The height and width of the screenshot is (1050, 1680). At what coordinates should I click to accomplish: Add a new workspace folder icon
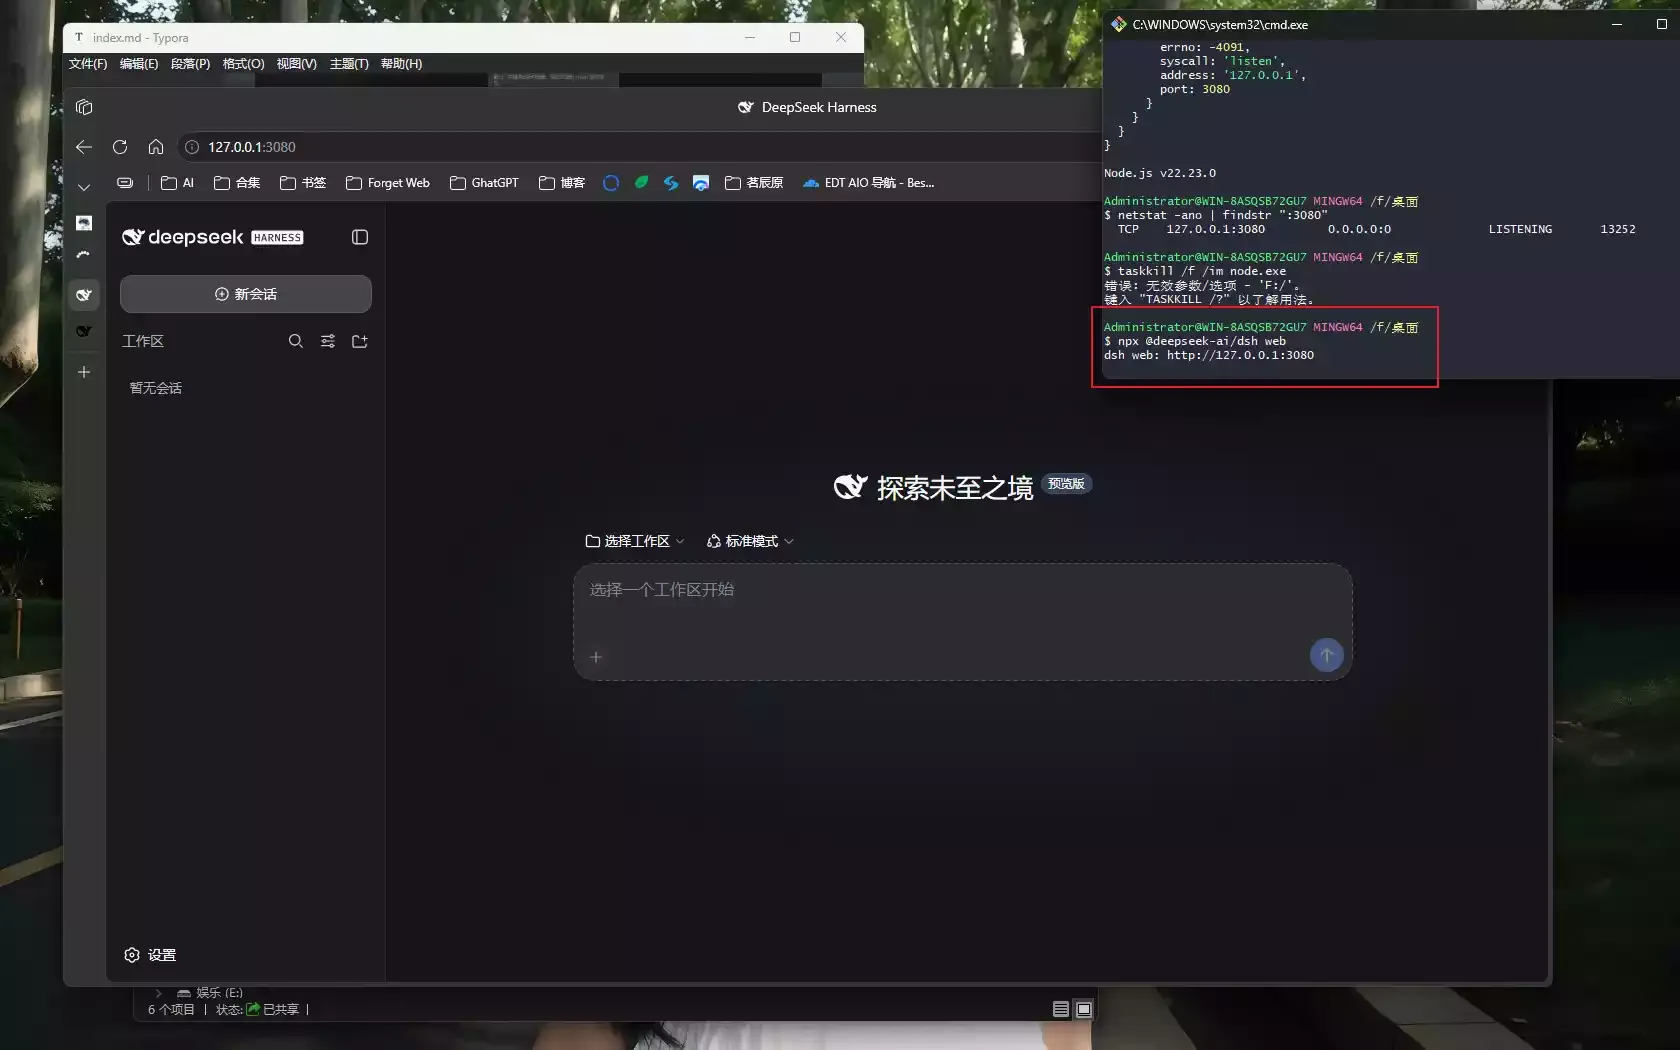pyautogui.click(x=360, y=341)
